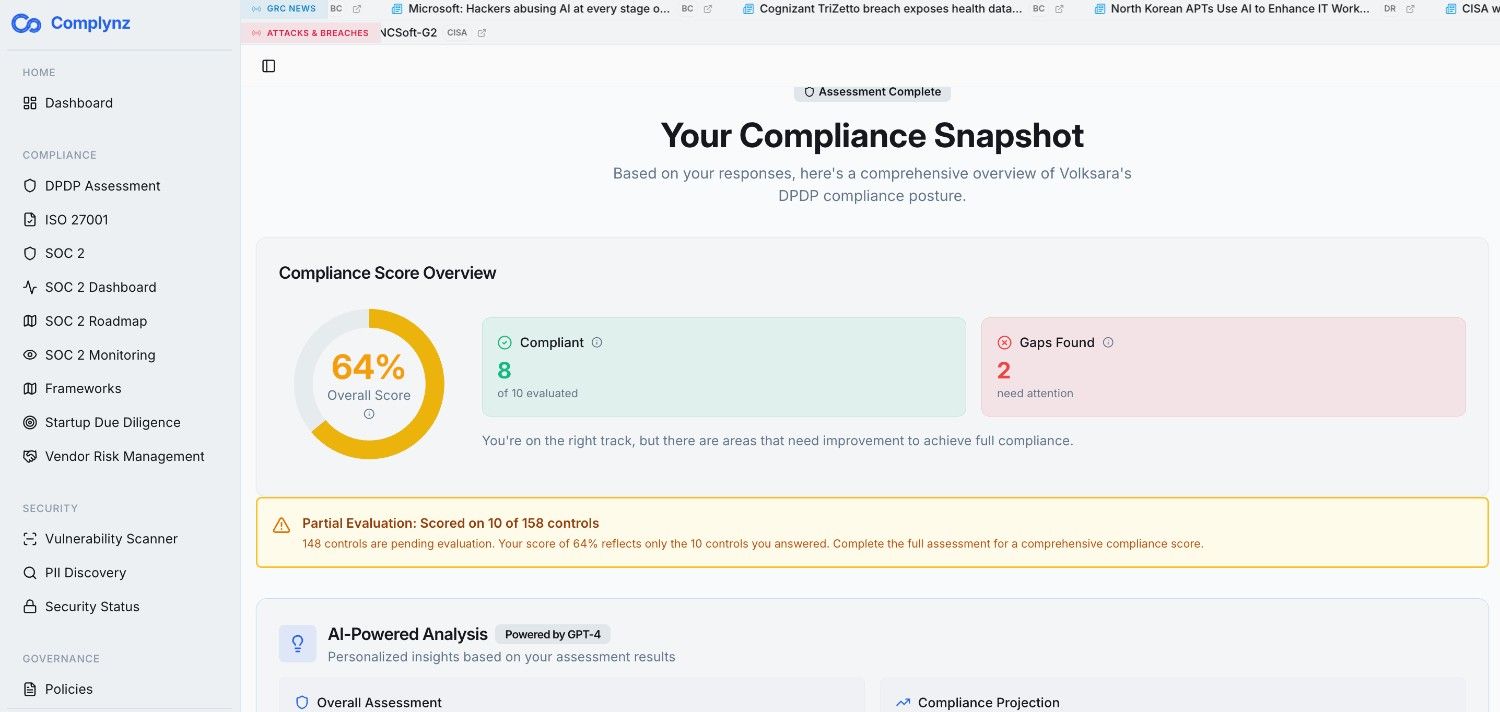Open the Gaps Found info tooltip icon
This screenshot has width=1500, height=712.
(1108, 342)
